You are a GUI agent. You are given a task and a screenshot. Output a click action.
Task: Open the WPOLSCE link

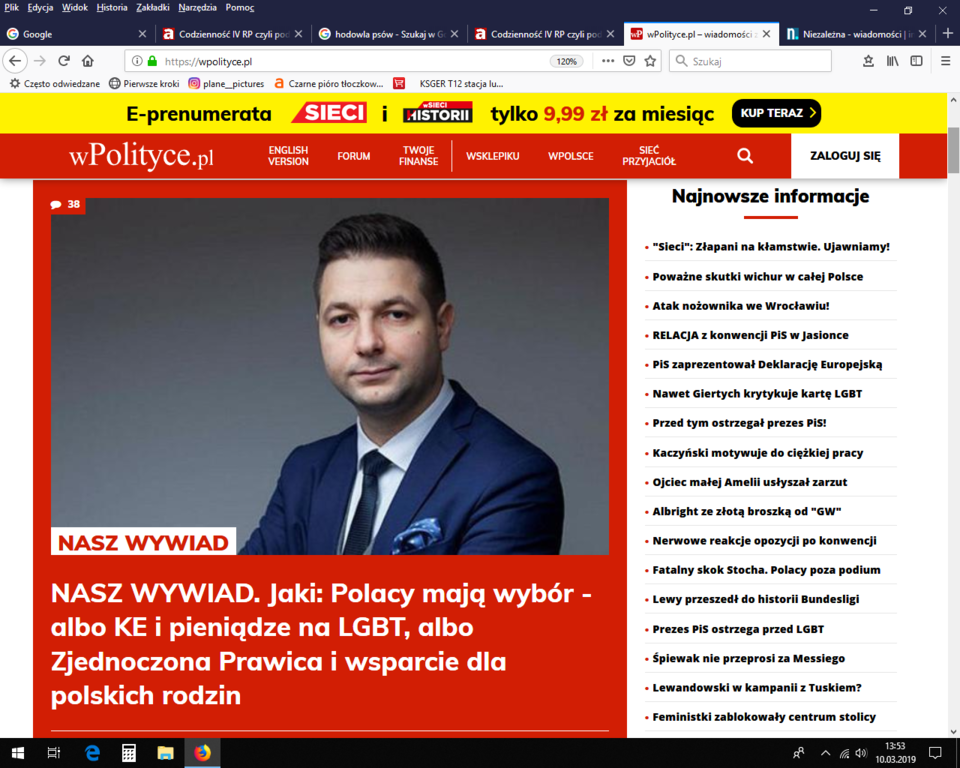(x=571, y=156)
